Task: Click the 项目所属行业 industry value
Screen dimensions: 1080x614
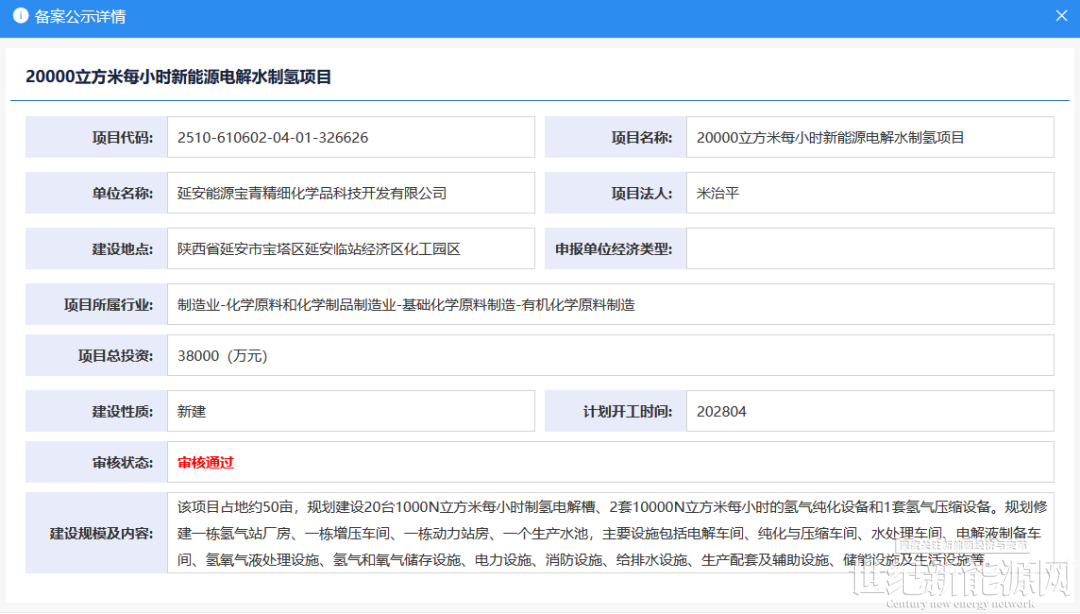Action: tap(406, 304)
